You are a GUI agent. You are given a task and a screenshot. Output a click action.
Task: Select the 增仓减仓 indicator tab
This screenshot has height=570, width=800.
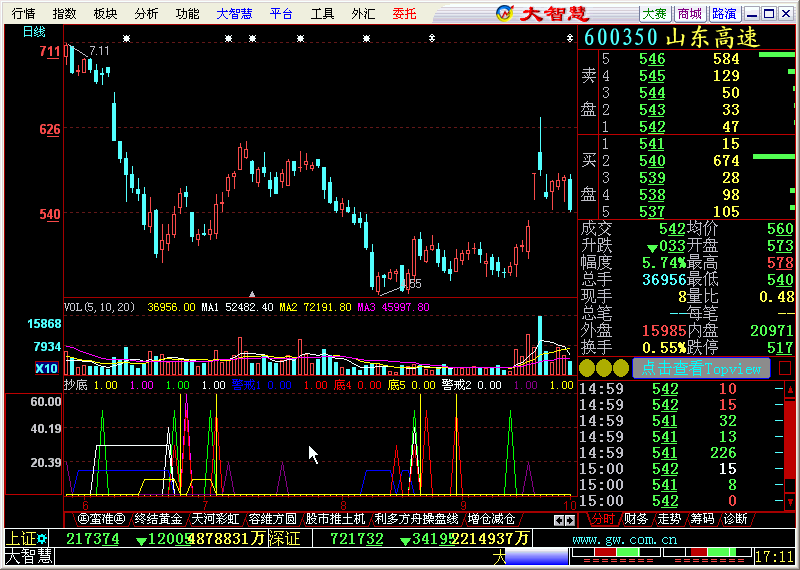[491, 519]
